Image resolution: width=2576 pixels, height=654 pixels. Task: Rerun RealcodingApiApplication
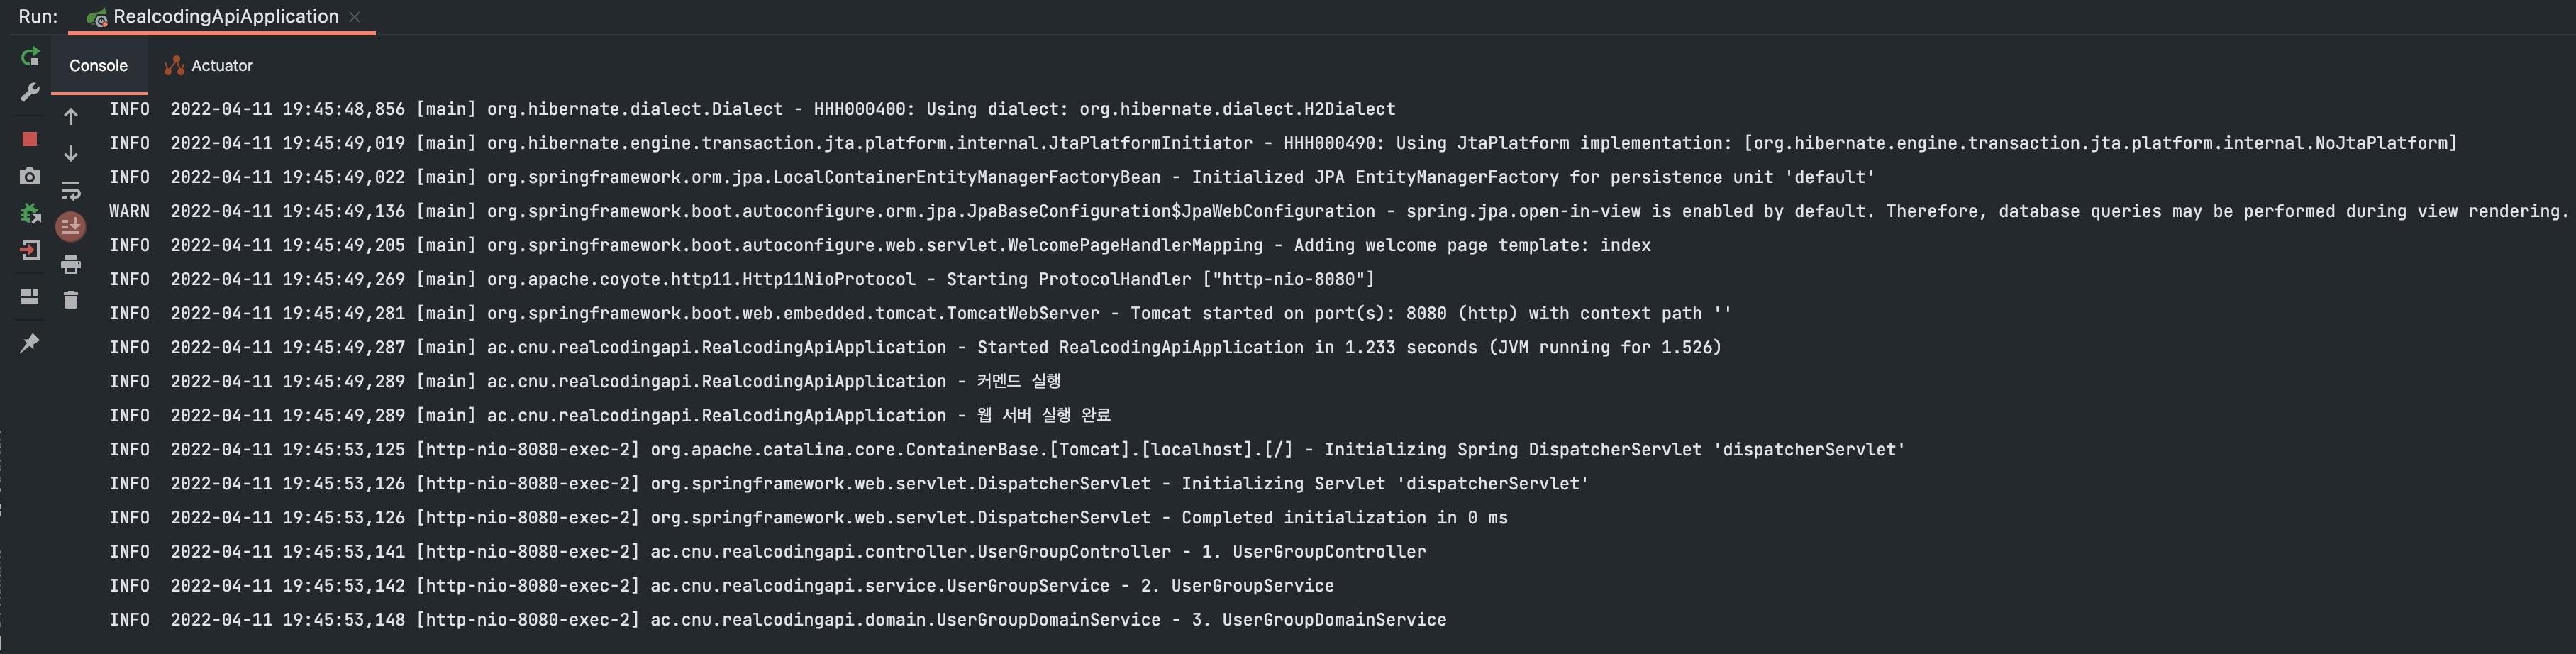pos(30,56)
